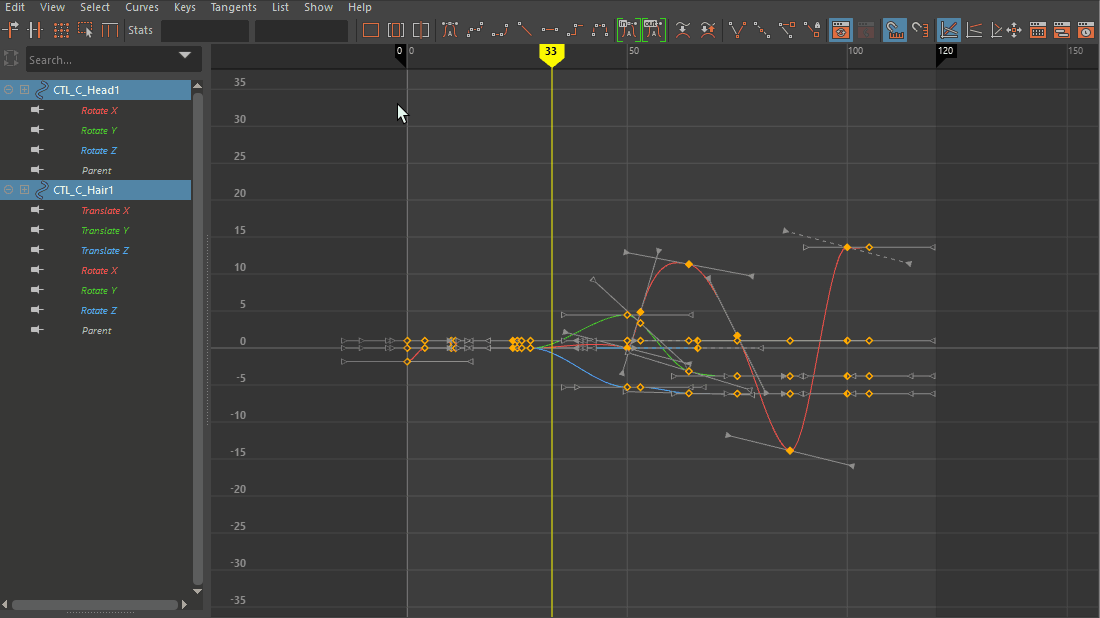Click outliner scroll up arrow
Viewport: 1100px width, 618px height.
click(198, 86)
